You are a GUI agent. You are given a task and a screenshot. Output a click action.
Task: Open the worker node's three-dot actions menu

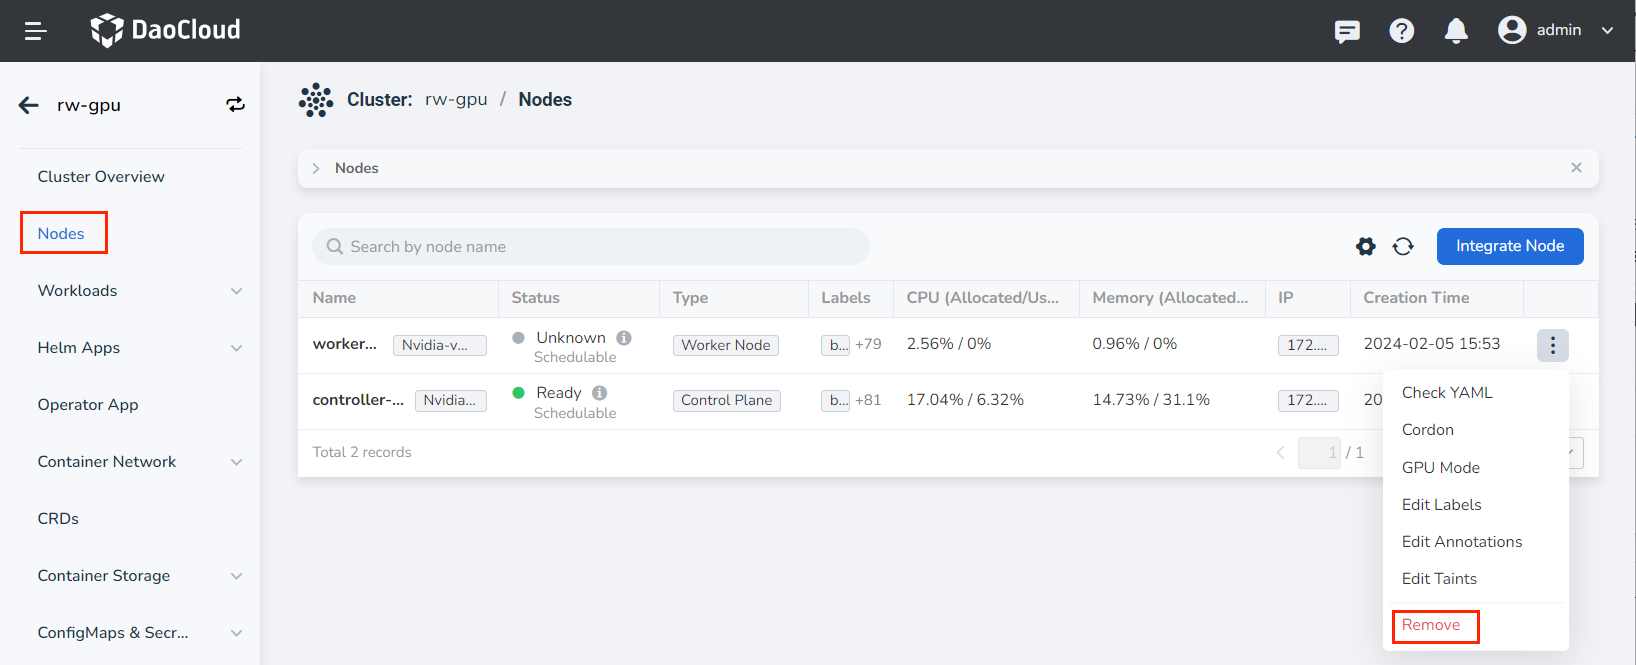pos(1552,345)
